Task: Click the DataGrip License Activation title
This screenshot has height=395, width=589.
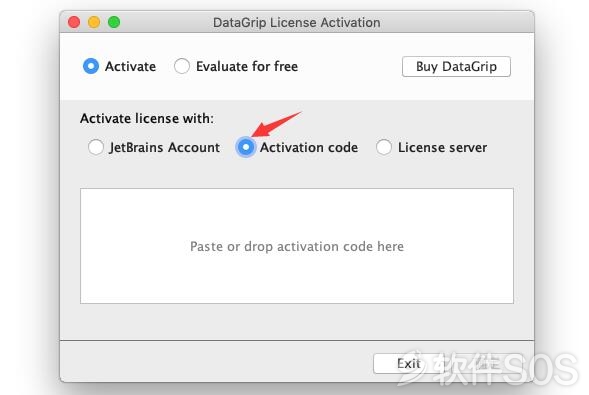Action: [297, 23]
